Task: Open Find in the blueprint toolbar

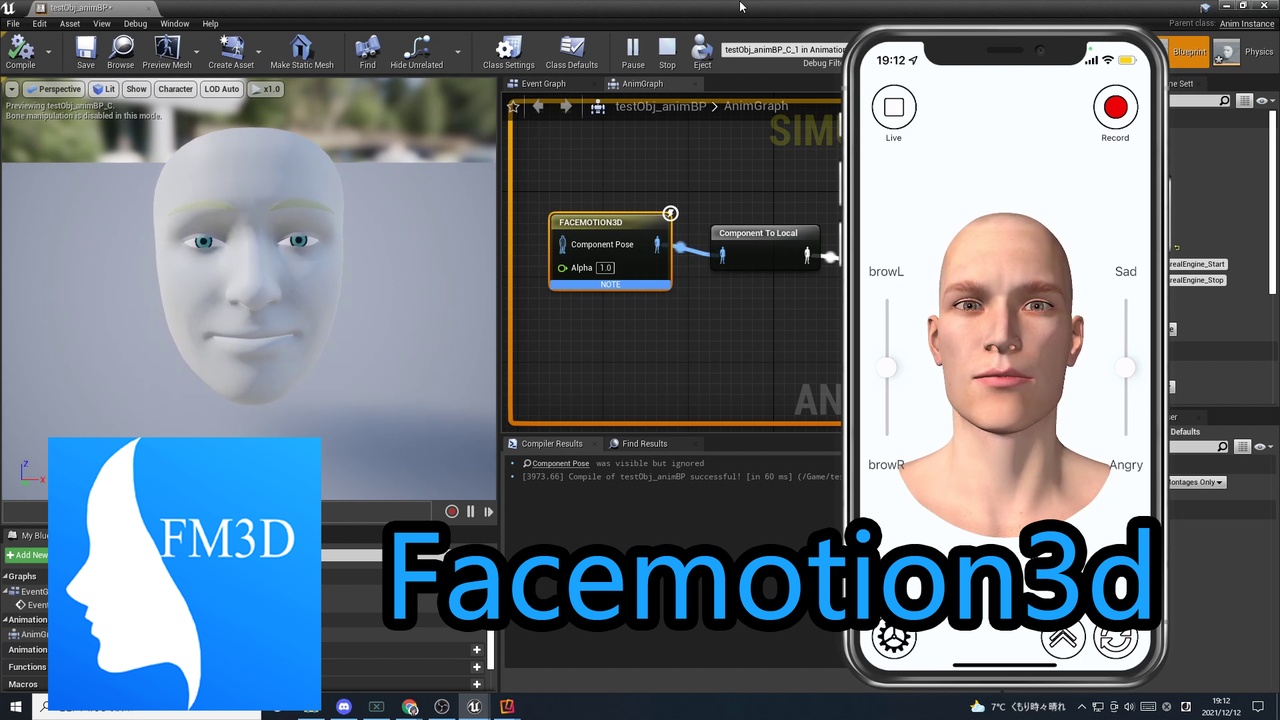Action: (368, 52)
